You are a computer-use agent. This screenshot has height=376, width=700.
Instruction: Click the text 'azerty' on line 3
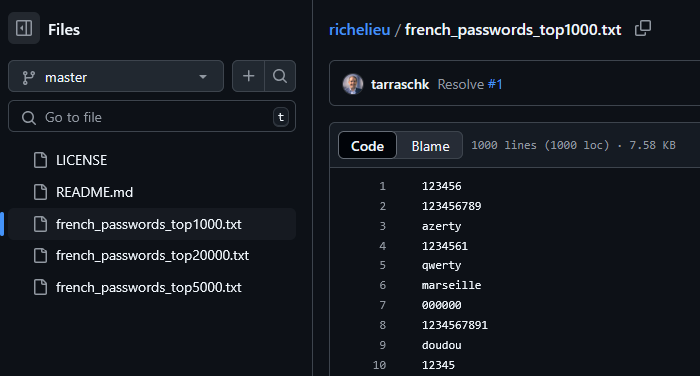coord(442,226)
